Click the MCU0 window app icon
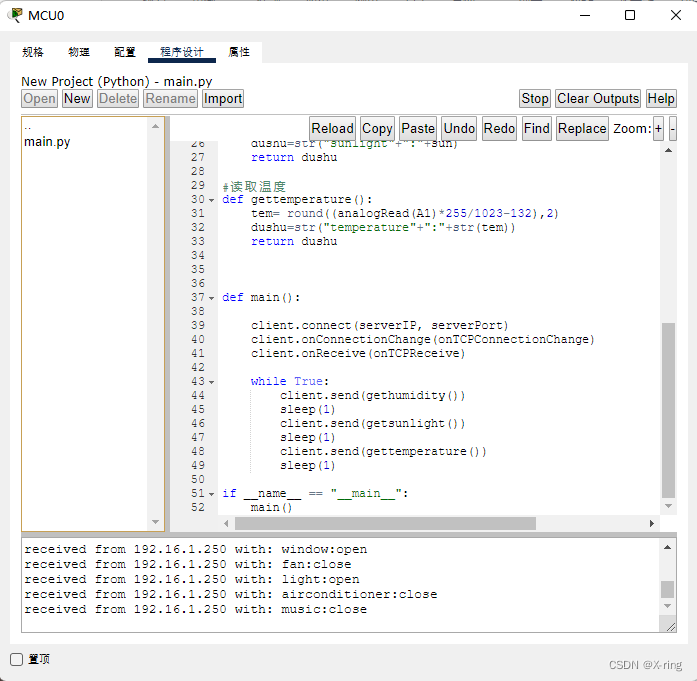Viewport: 697px width, 681px height. (16, 15)
